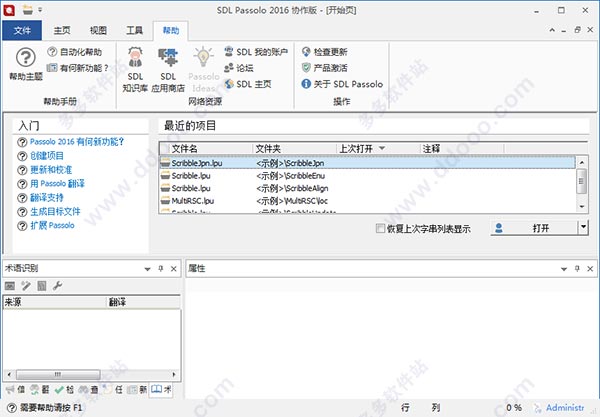Open the 扩展 Passolo link
This screenshot has width=600, height=417.
tap(52, 225)
